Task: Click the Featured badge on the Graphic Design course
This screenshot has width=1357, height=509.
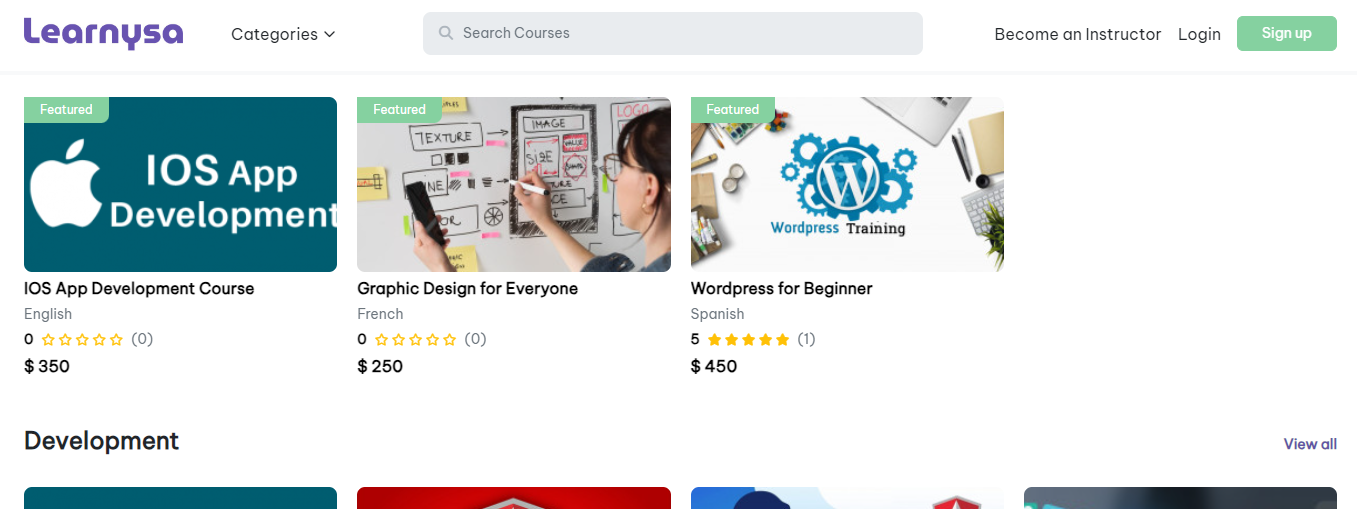Action: [x=399, y=110]
